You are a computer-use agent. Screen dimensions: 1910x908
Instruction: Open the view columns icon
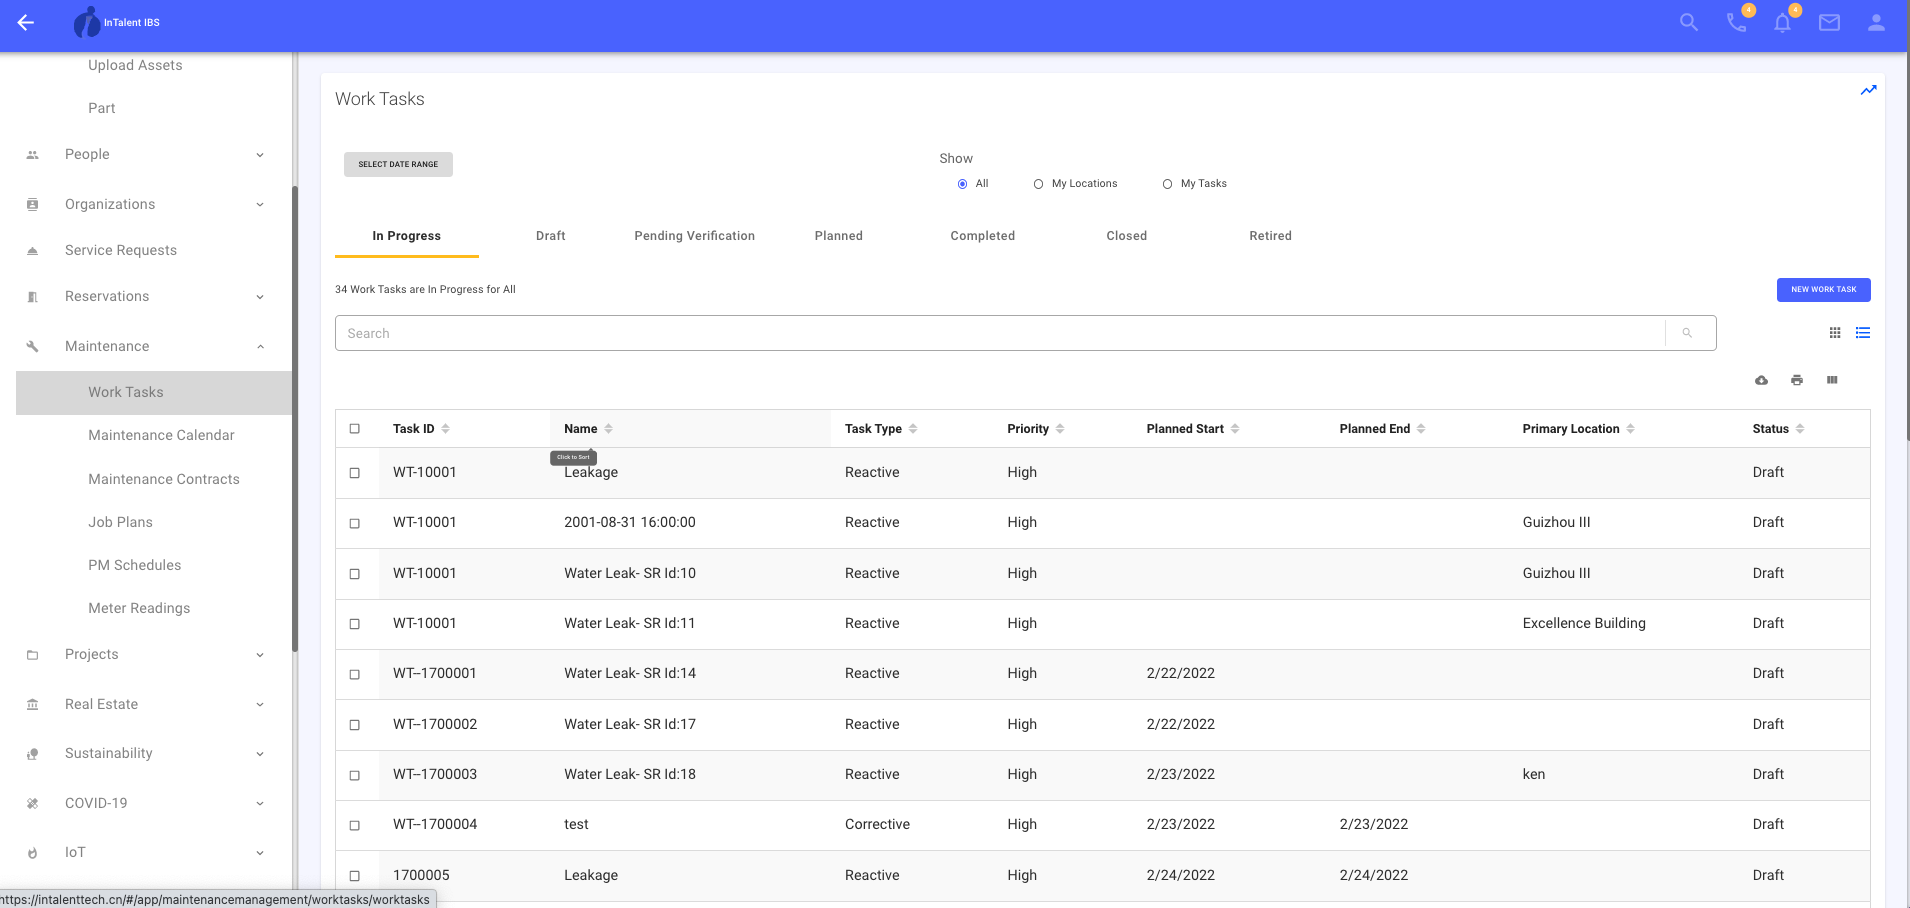tap(1832, 380)
